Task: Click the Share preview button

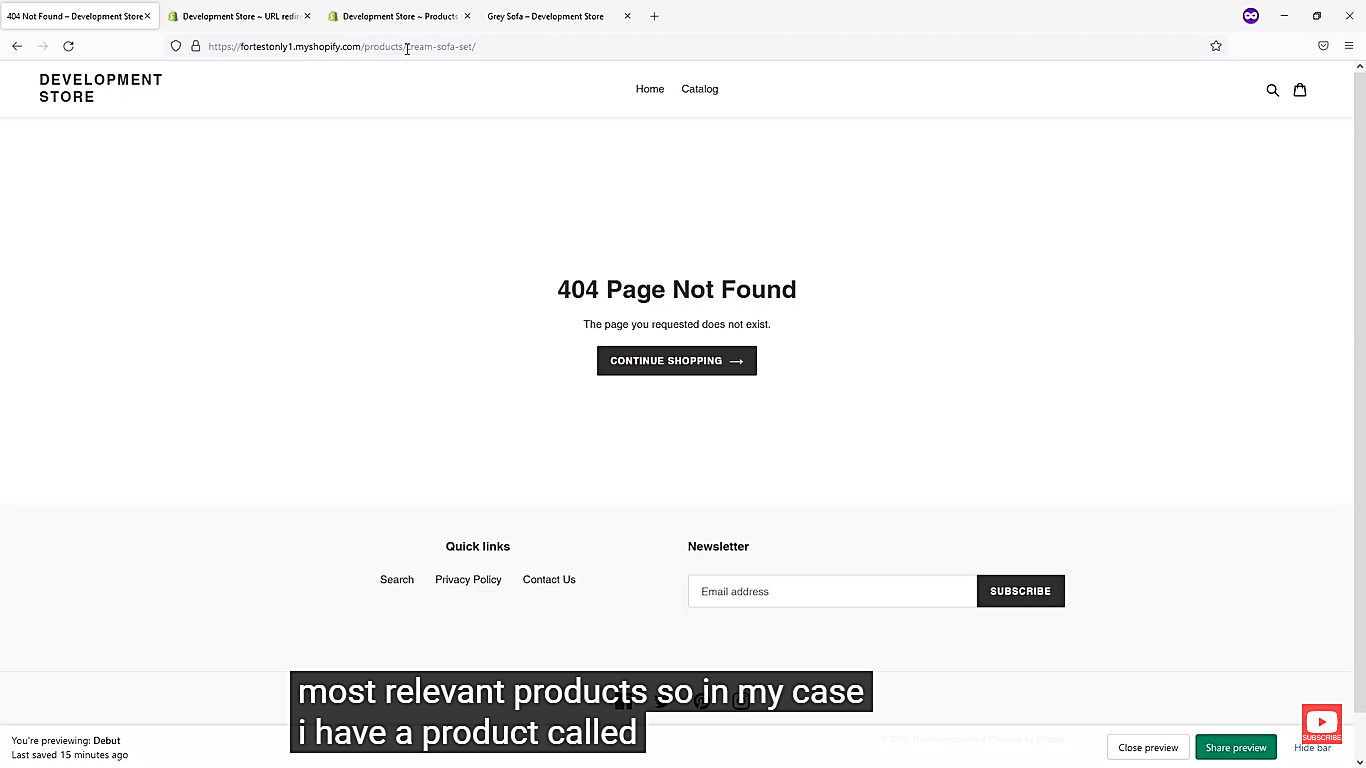Action: [x=1236, y=748]
